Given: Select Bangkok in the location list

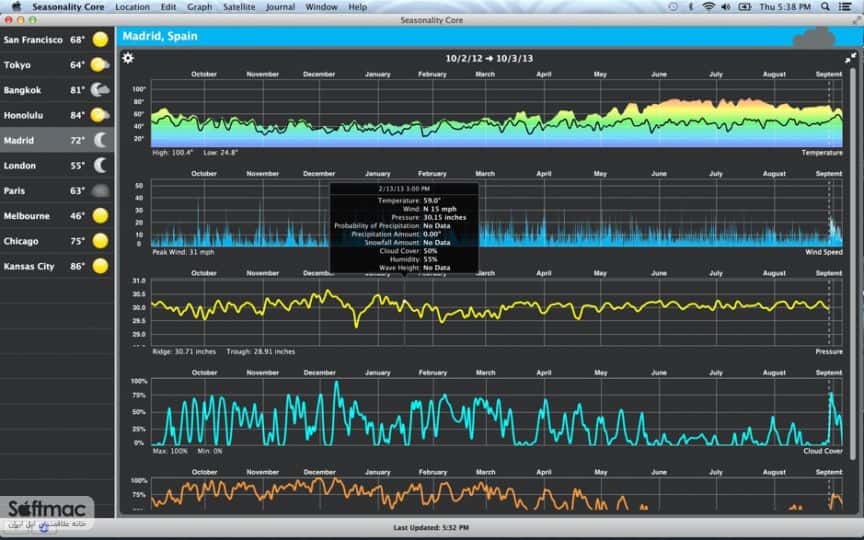Looking at the screenshot, I should (57, 90).
